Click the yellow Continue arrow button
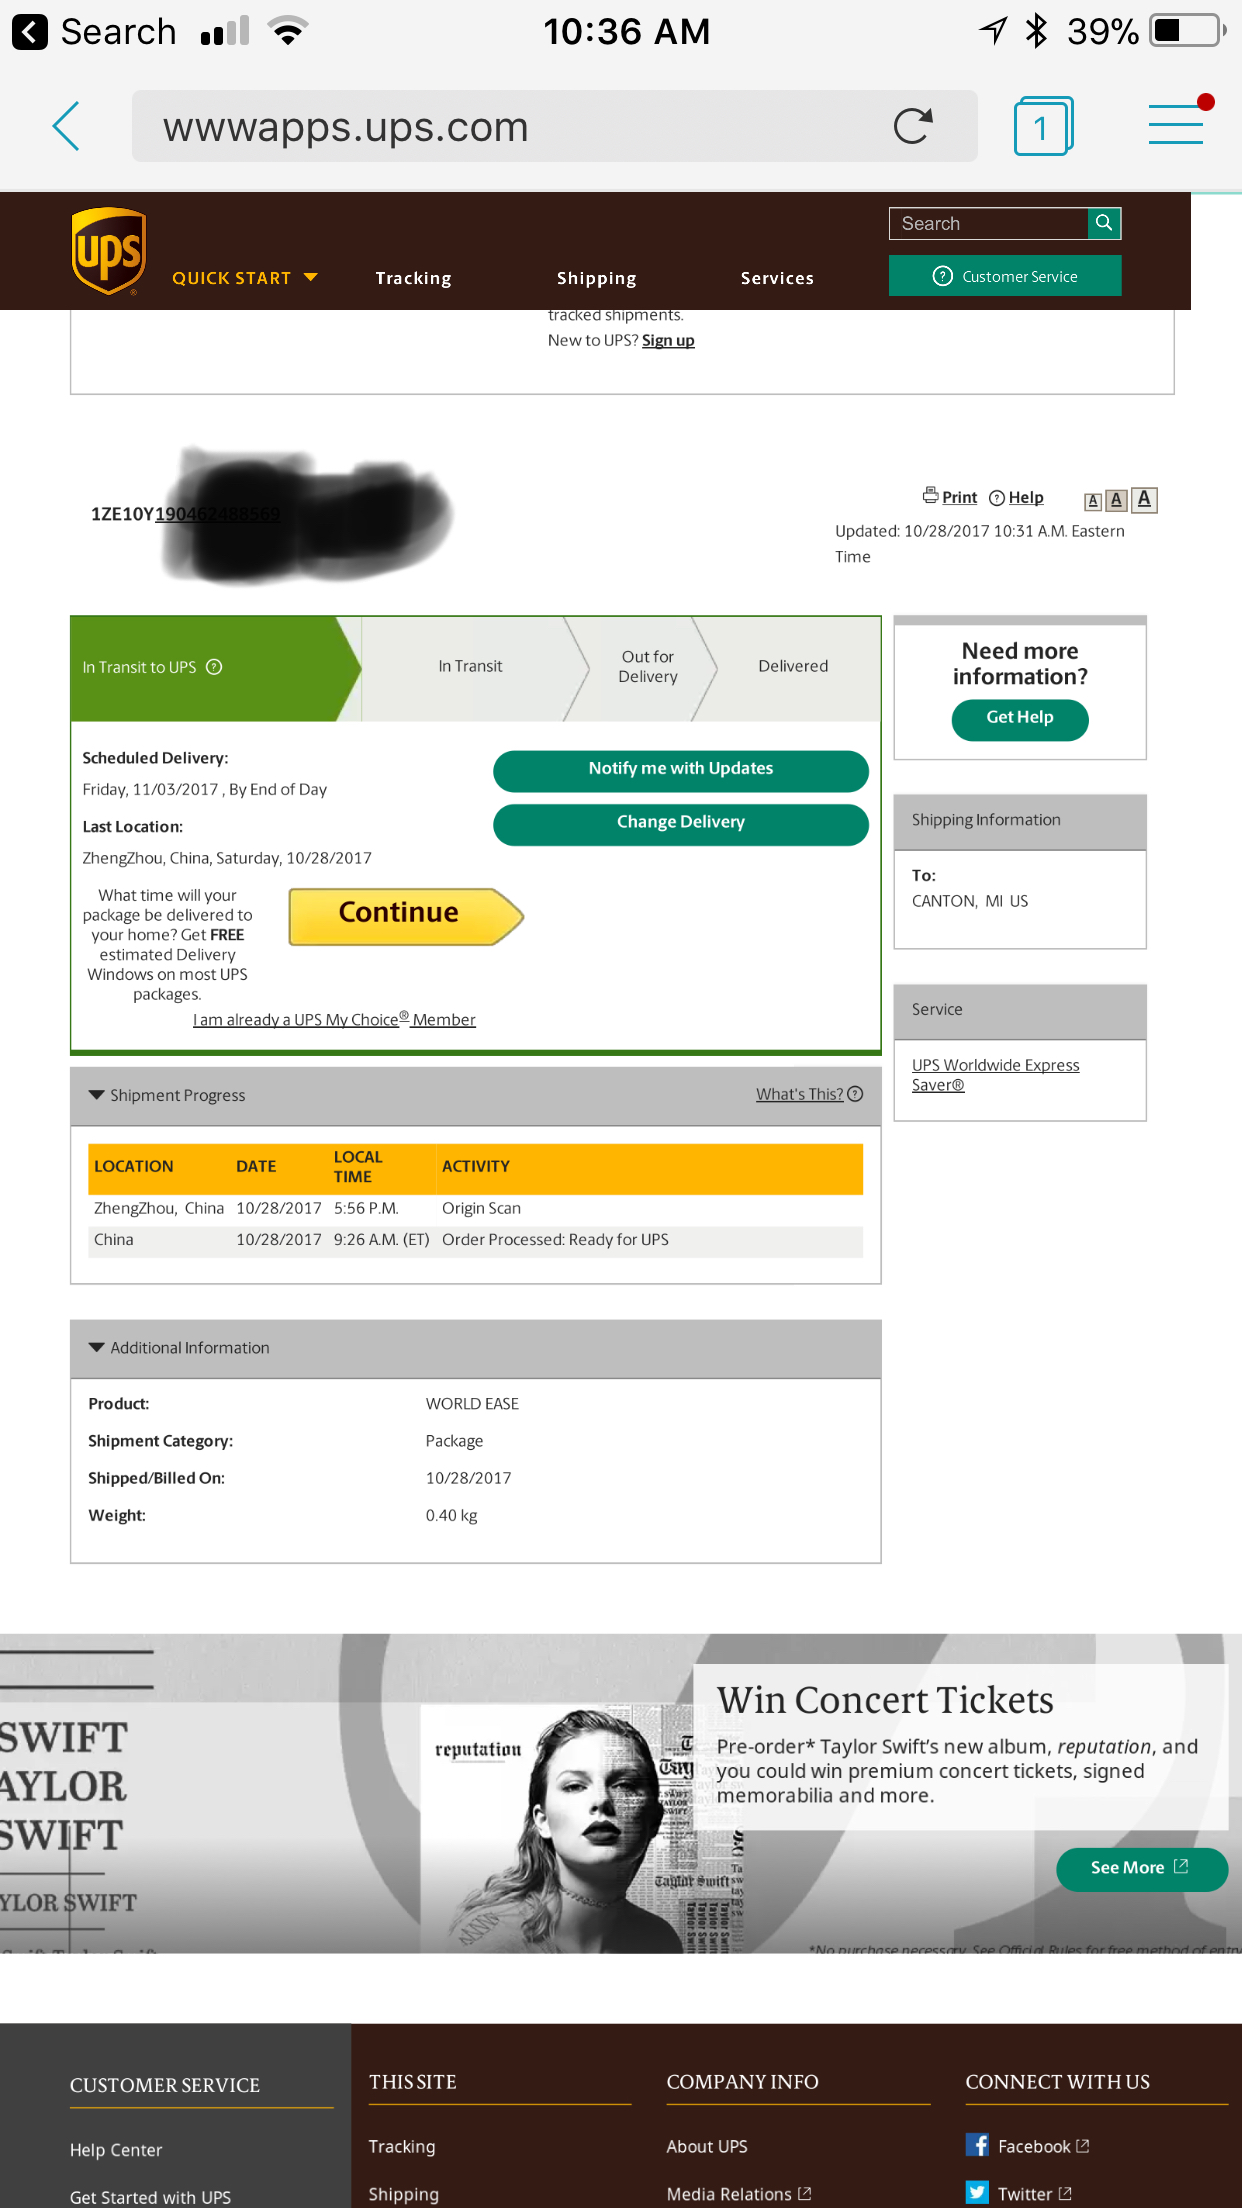Viewport: 1242px width, 2208px height. [x=406, y=916]
